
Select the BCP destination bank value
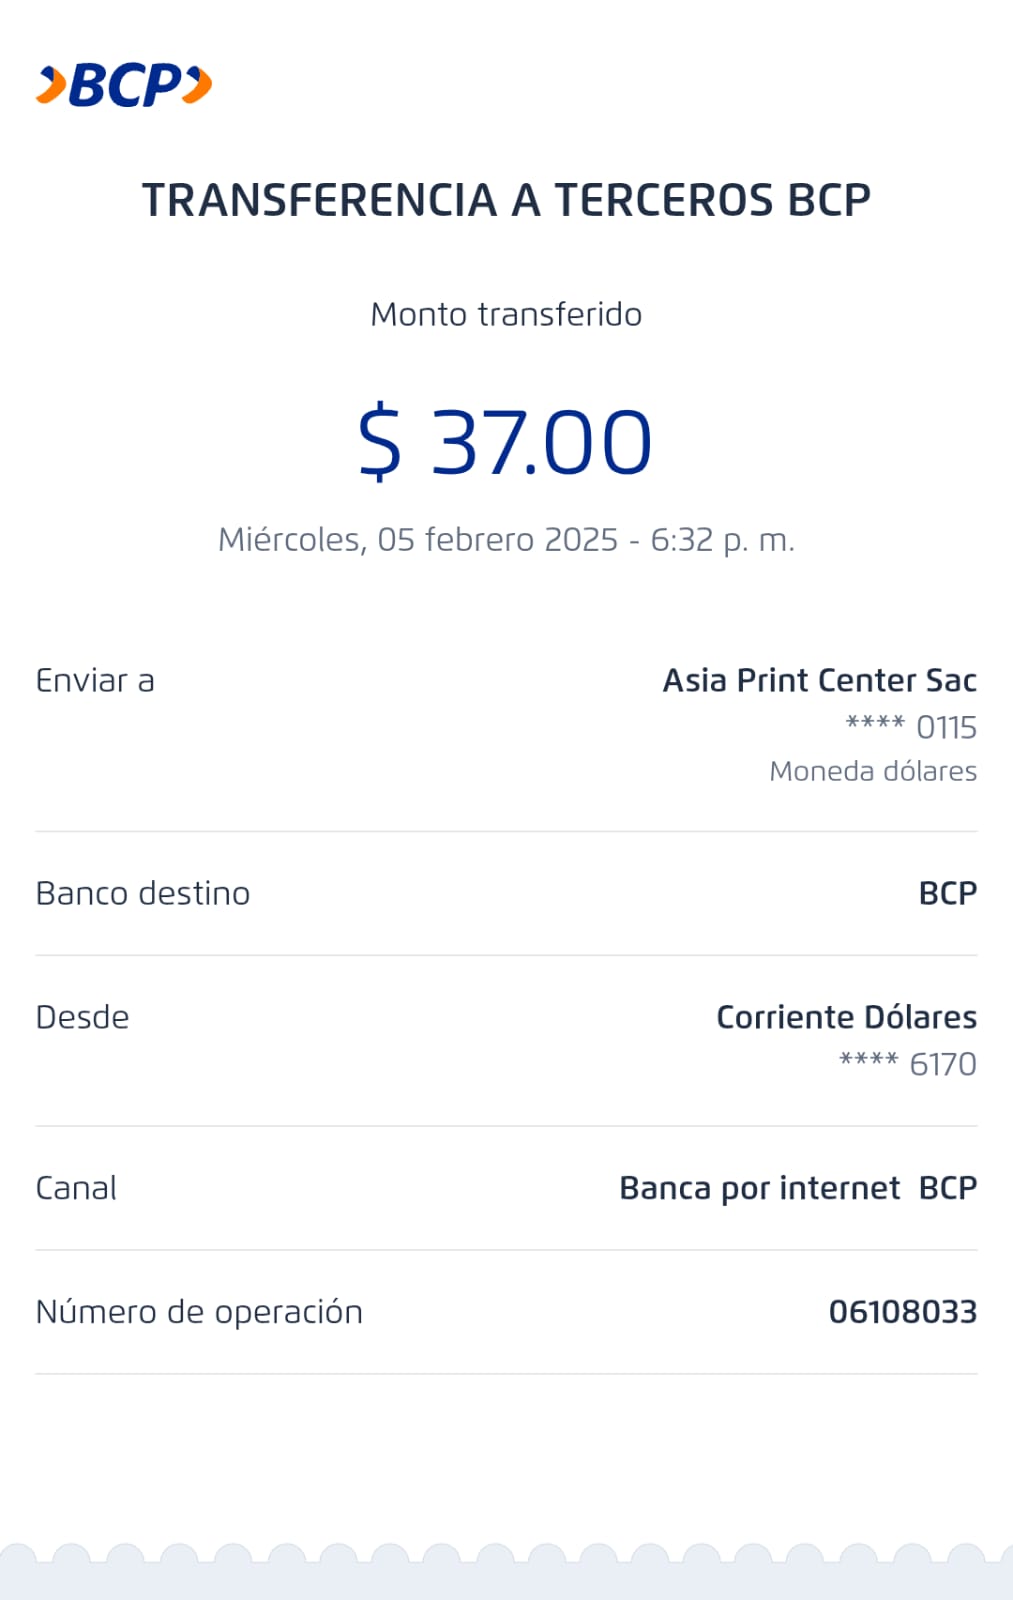tap(947, 894)
